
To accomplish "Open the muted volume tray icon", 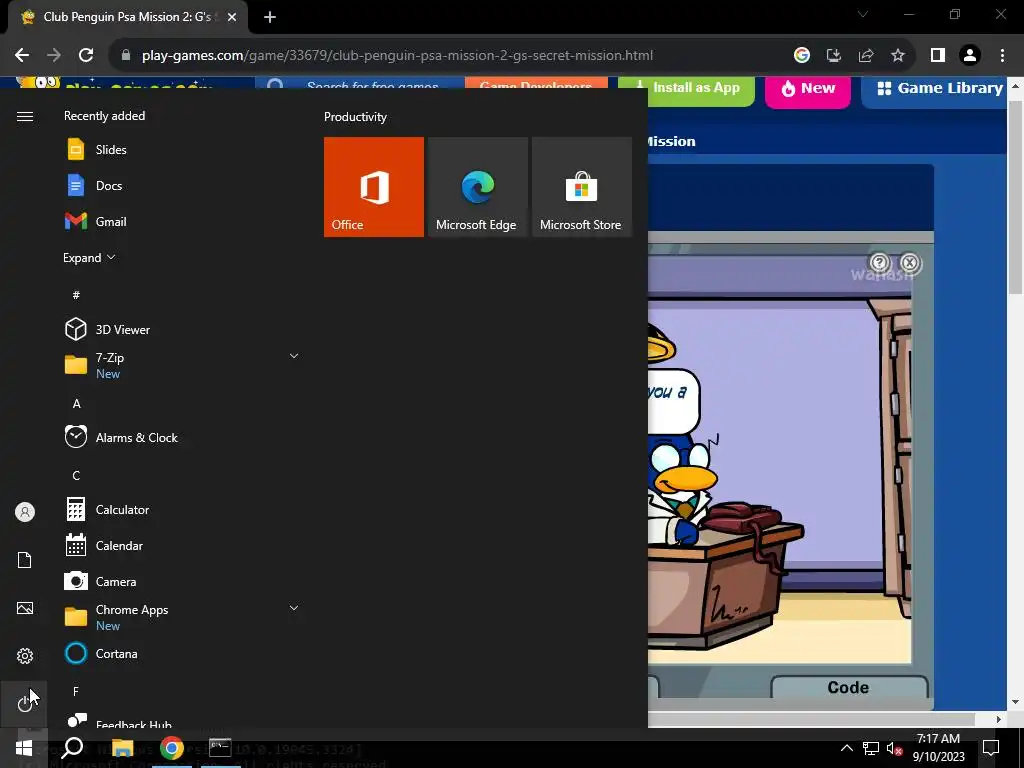I will pos(894,749).
